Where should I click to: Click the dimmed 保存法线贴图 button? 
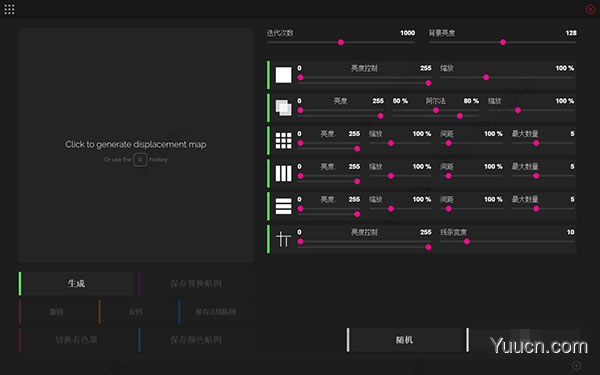tap(215, 312)
